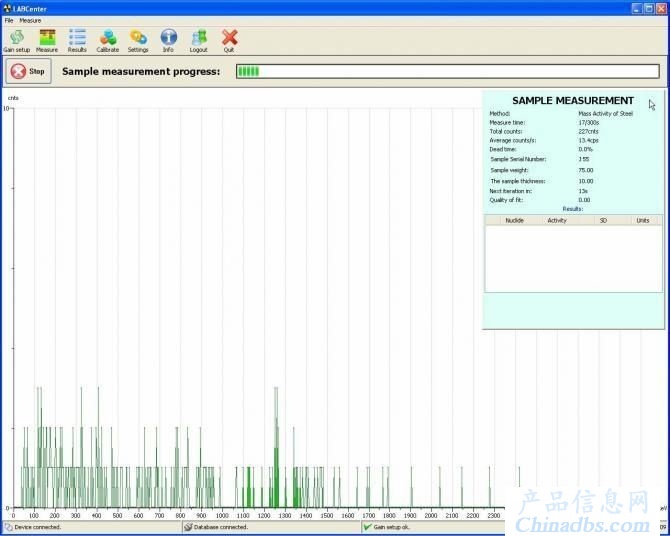Maximize the LABCenter window
The width and height of the screenshot is (670, 536).
(x=649, y=8)
